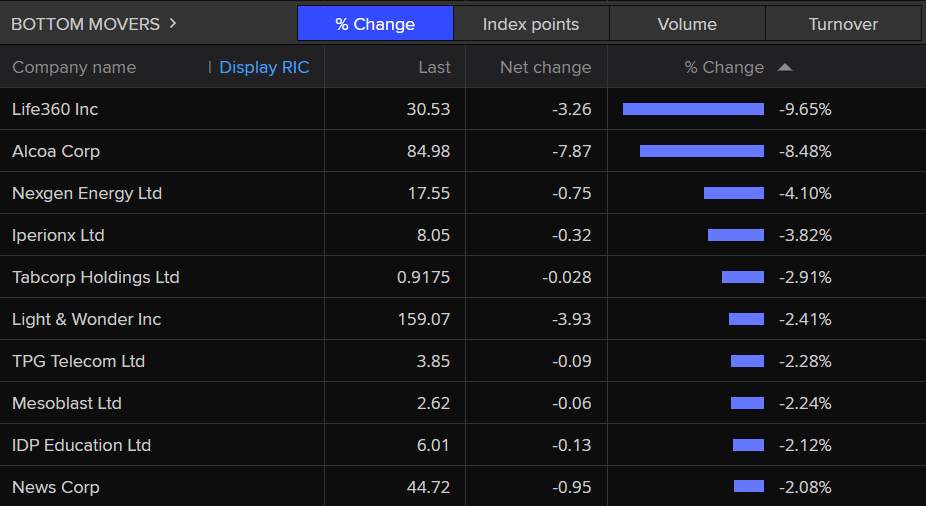The width and height of the screenshot is (926, 506).
Task: Click the Alcoa -8.48% change bar
Action: [x=701, y=151]
